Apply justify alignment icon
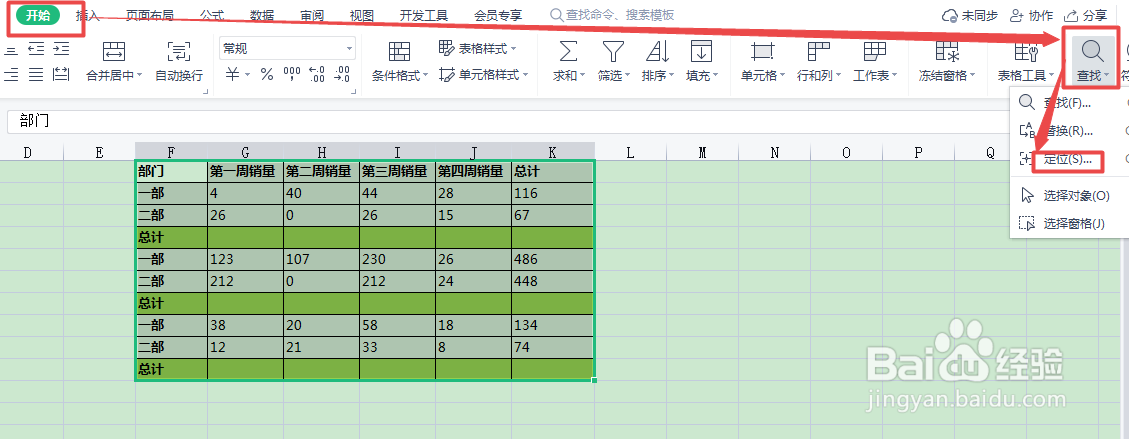The height and width of the screenshot is (439, 1129). [x=36, y=74]
